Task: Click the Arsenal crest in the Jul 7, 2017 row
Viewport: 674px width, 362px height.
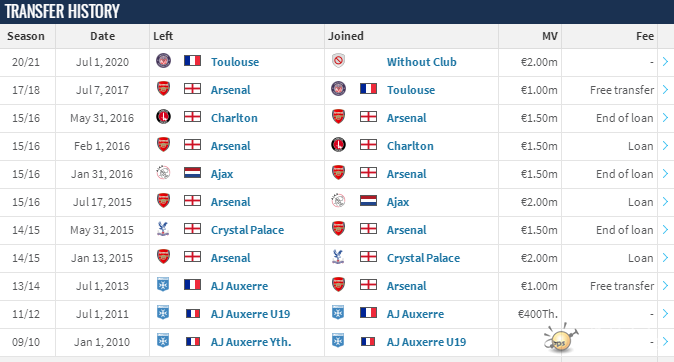Action: [x=163, y=89]
